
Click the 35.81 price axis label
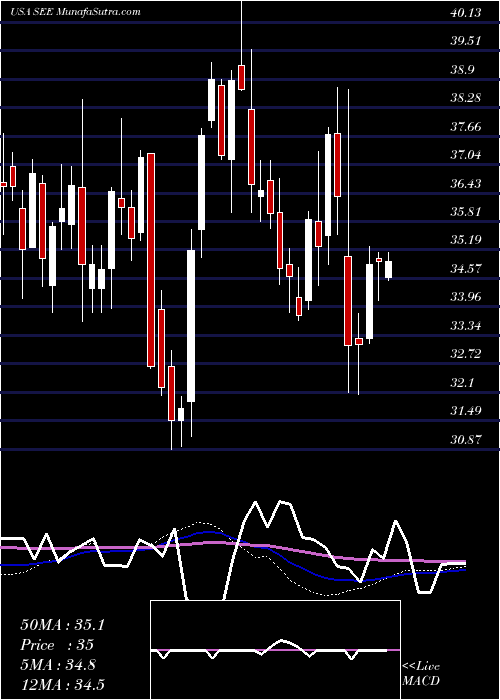pyautogui.click(x=465, y=211)
